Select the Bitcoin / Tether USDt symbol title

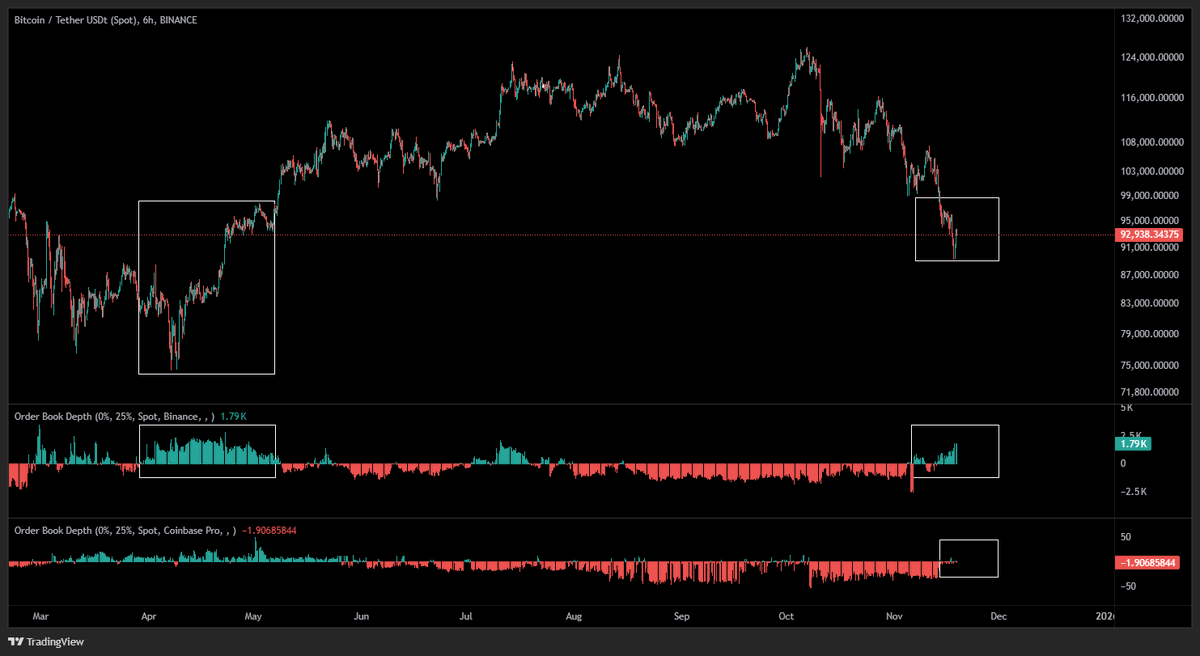click(x=63, y=19)
